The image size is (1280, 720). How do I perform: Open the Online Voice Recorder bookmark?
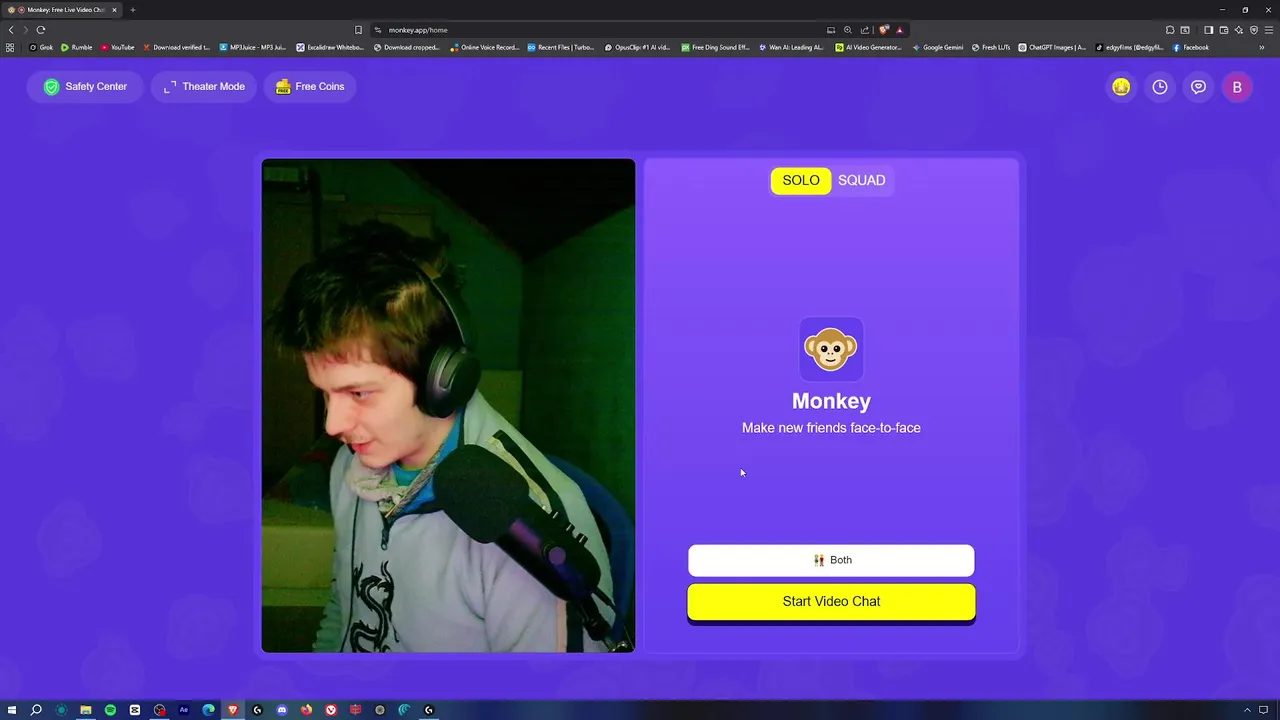click(x=485, y=47)
